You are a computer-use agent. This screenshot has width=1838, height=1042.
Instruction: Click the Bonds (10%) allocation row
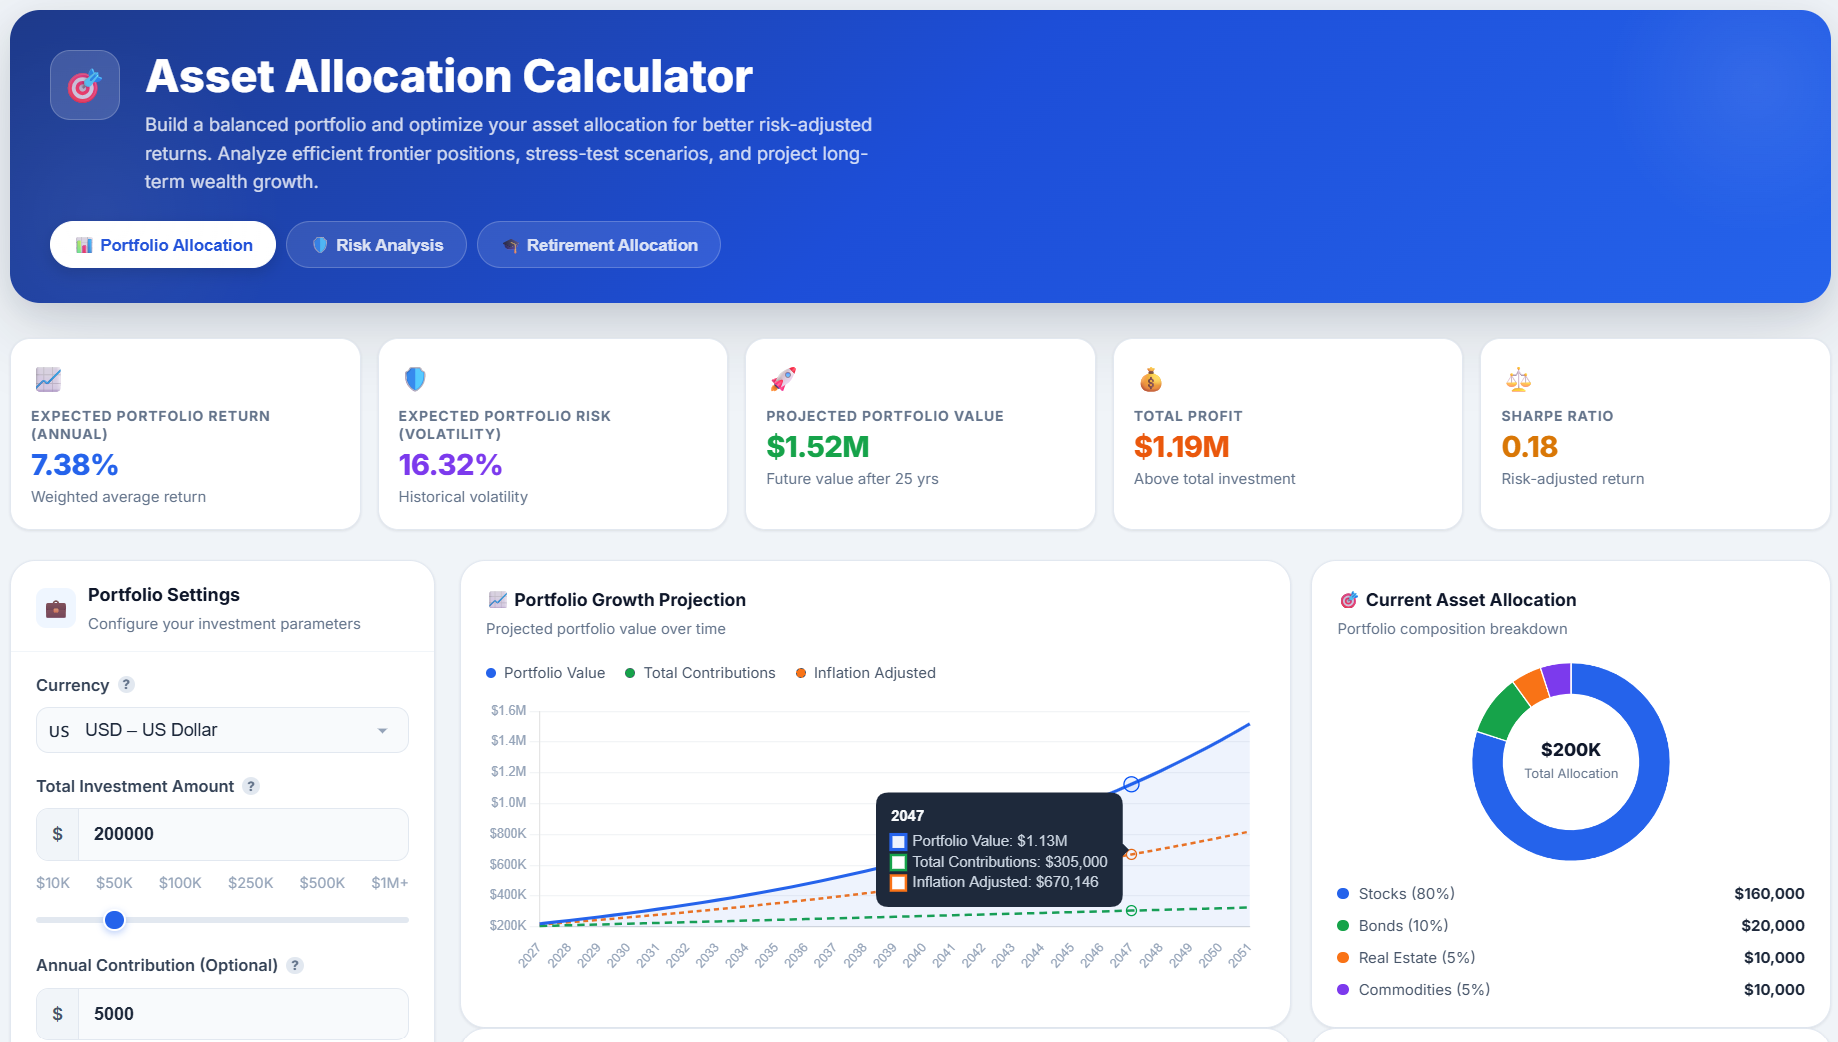(x=1571, y=926)
